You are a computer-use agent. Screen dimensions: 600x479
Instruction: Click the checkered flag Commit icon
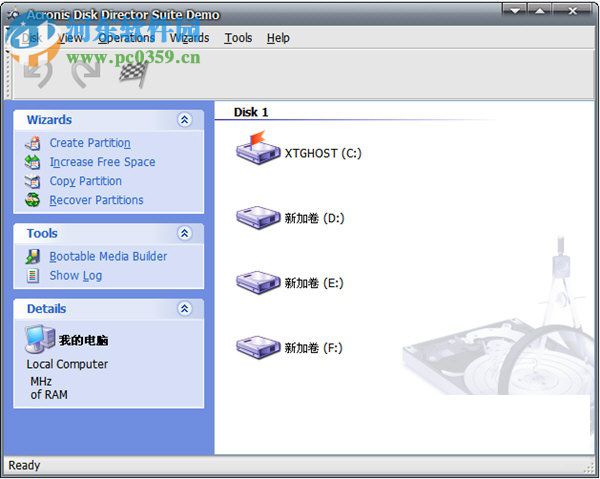pos(134,74)
